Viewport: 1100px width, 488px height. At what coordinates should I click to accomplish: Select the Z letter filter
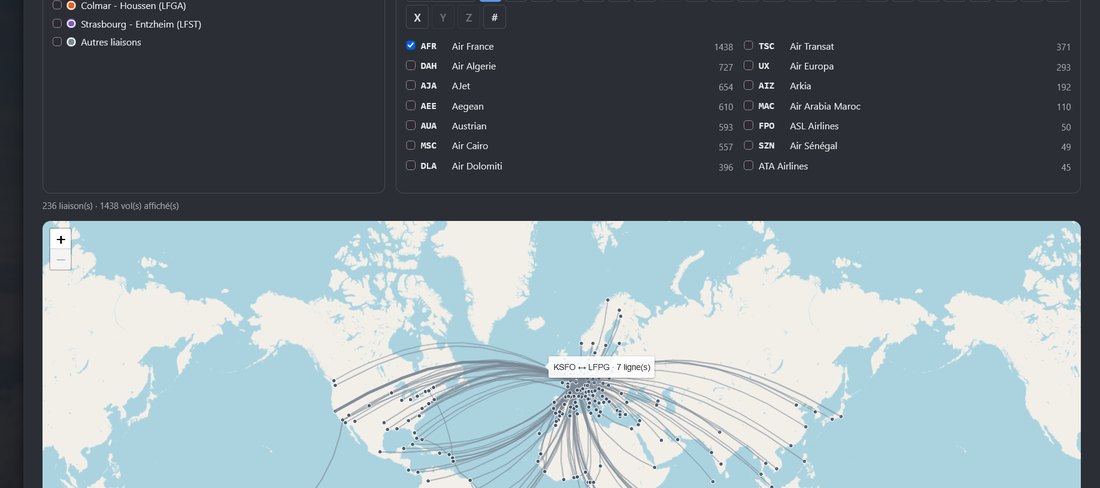coord(469,18)
